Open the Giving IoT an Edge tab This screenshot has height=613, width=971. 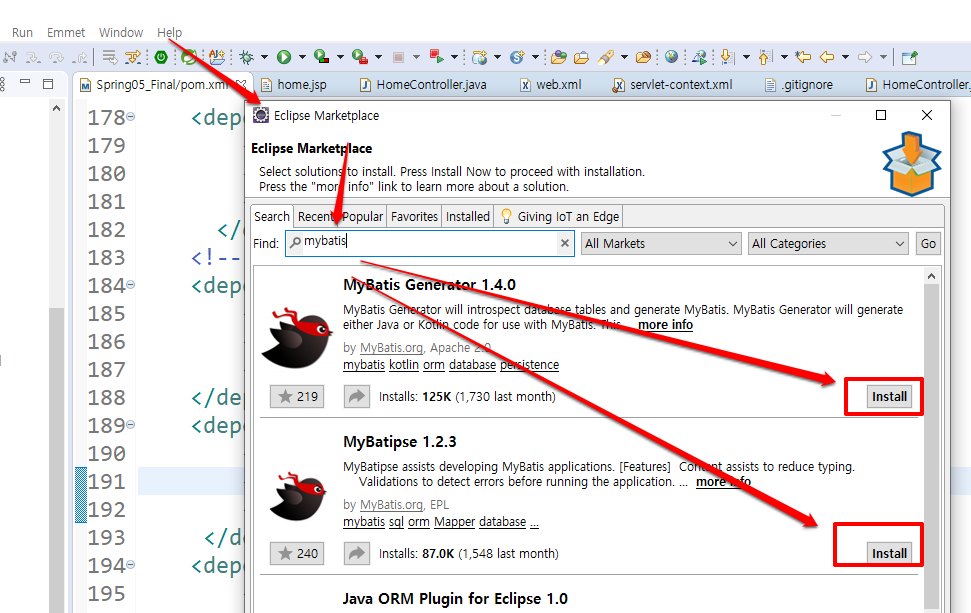point(559,217)
